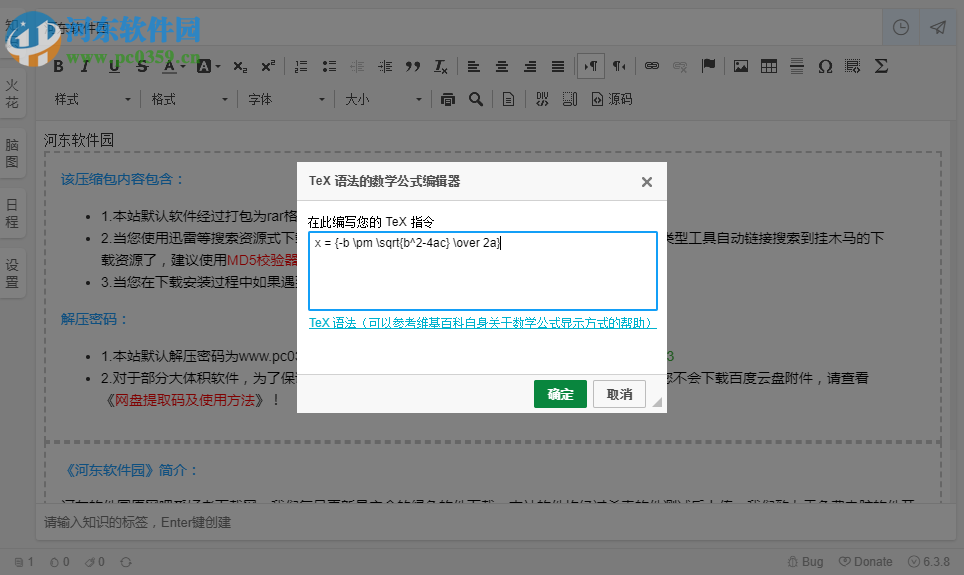Click the print icon
The height and width of the screenshot is (575, 964).
(x=448, y=99)
